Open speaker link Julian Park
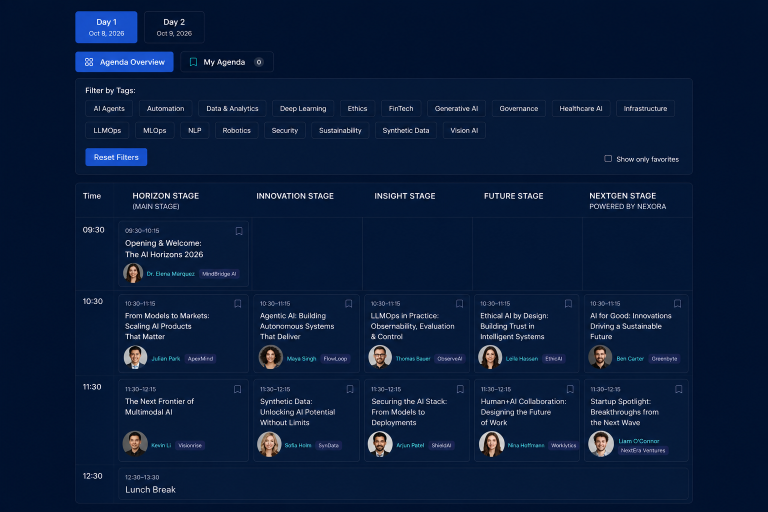Screen dimensions: 768x512 166,359
